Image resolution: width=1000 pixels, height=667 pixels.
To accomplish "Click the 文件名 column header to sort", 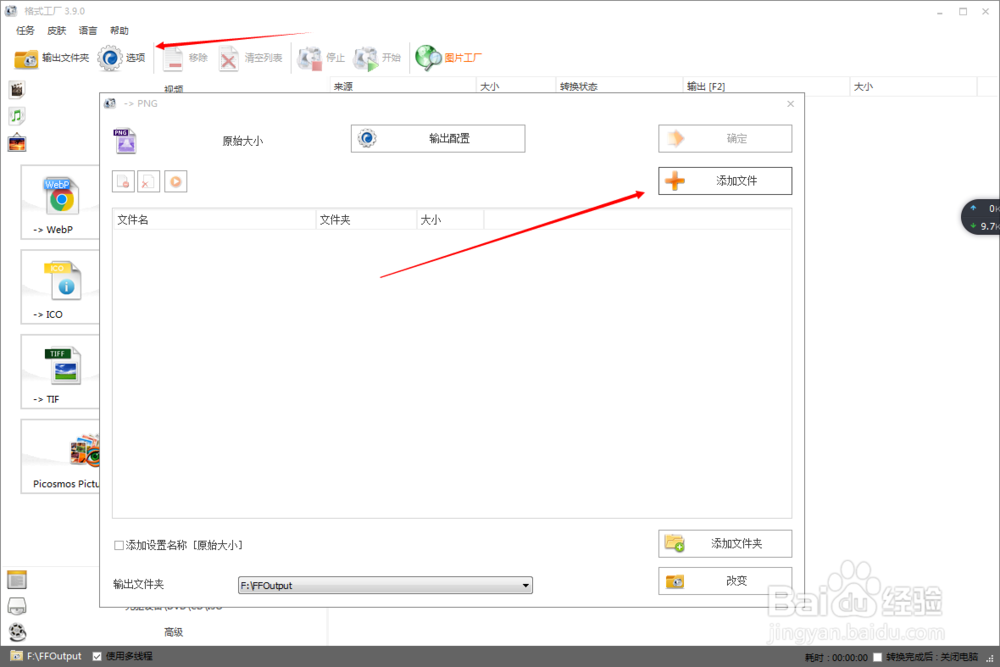I will click(133, 219).
